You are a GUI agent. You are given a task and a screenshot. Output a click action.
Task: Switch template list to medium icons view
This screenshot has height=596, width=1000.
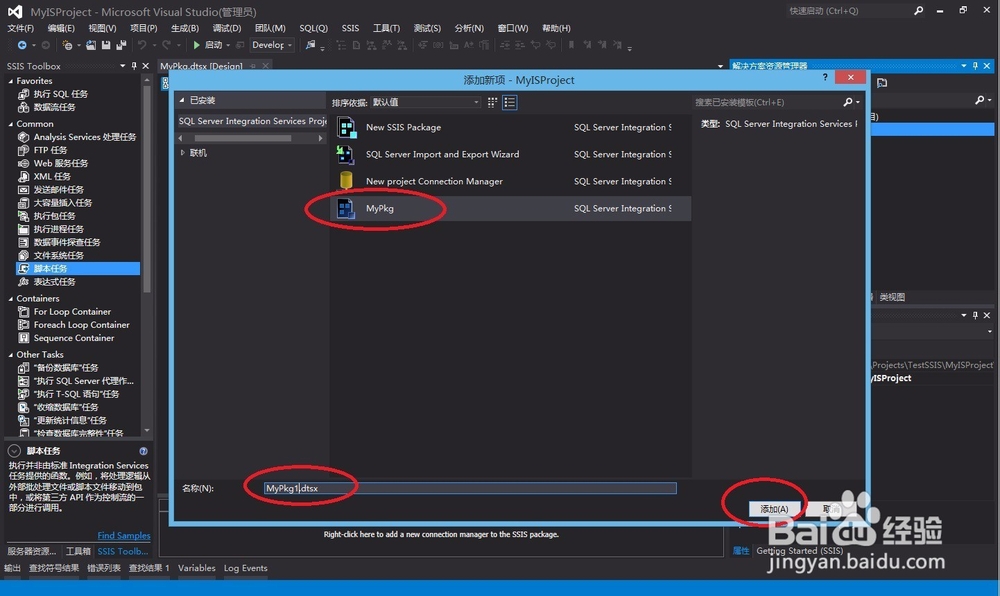pos(492,102)
